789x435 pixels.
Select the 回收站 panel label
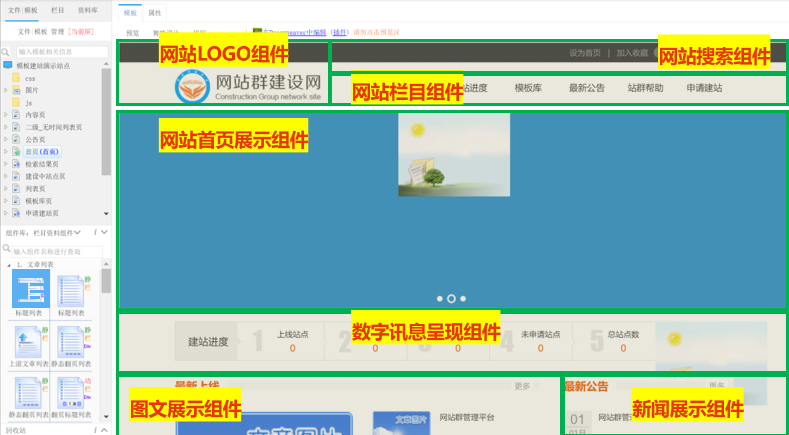16,430
